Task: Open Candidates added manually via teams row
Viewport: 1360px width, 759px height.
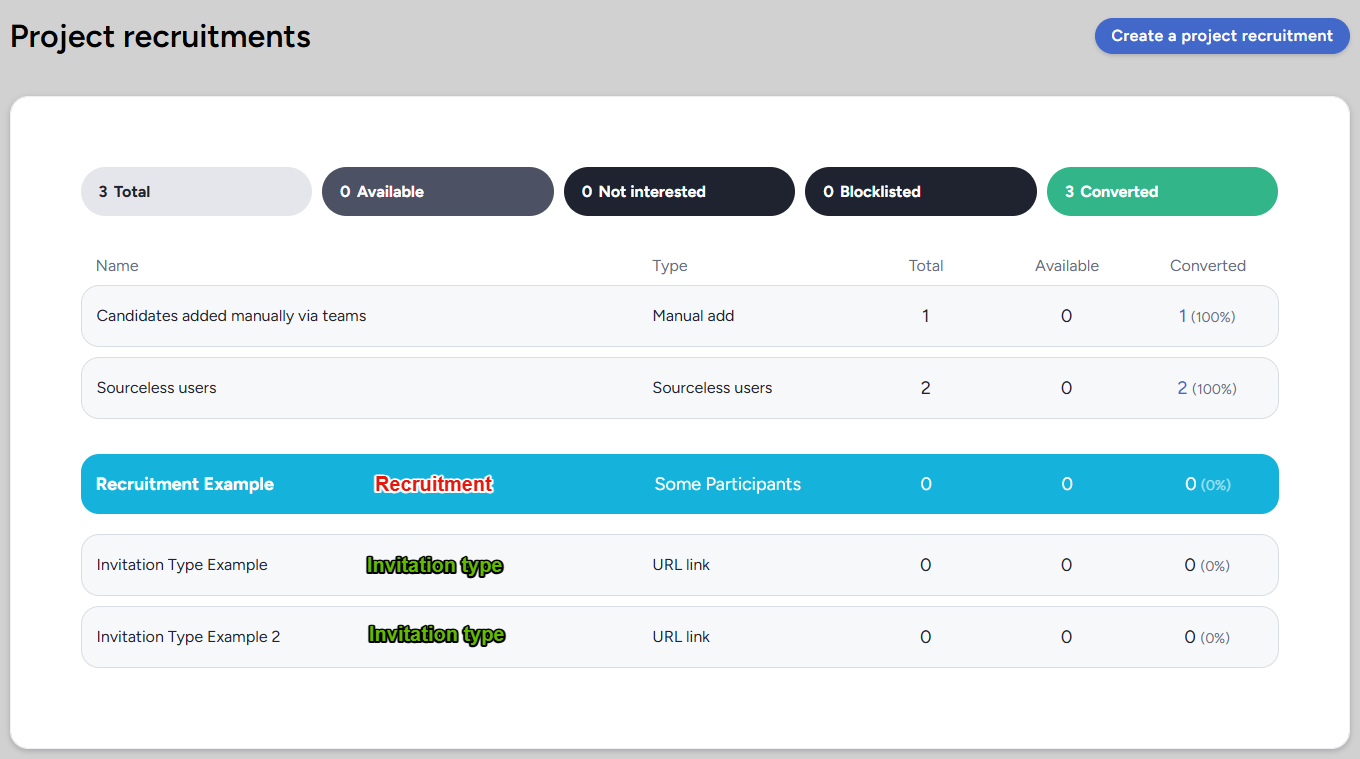Action: [680, 316]
